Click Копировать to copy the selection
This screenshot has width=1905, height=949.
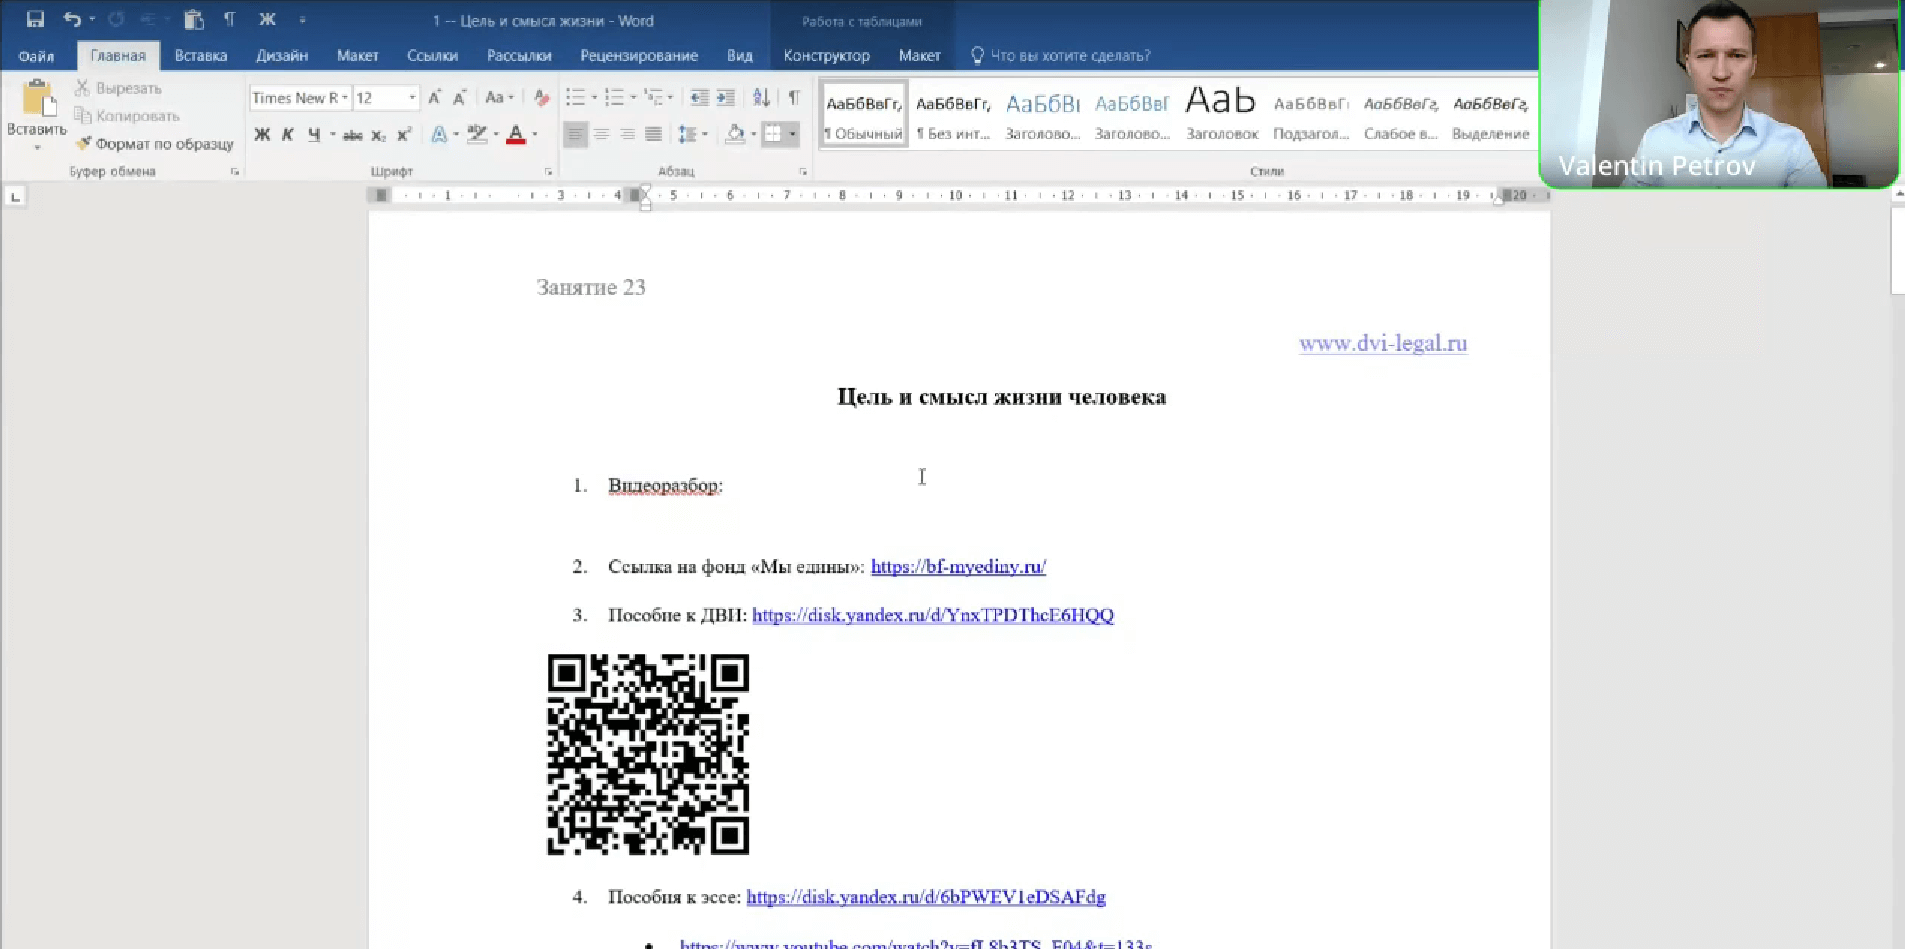[x=127, y=116]
